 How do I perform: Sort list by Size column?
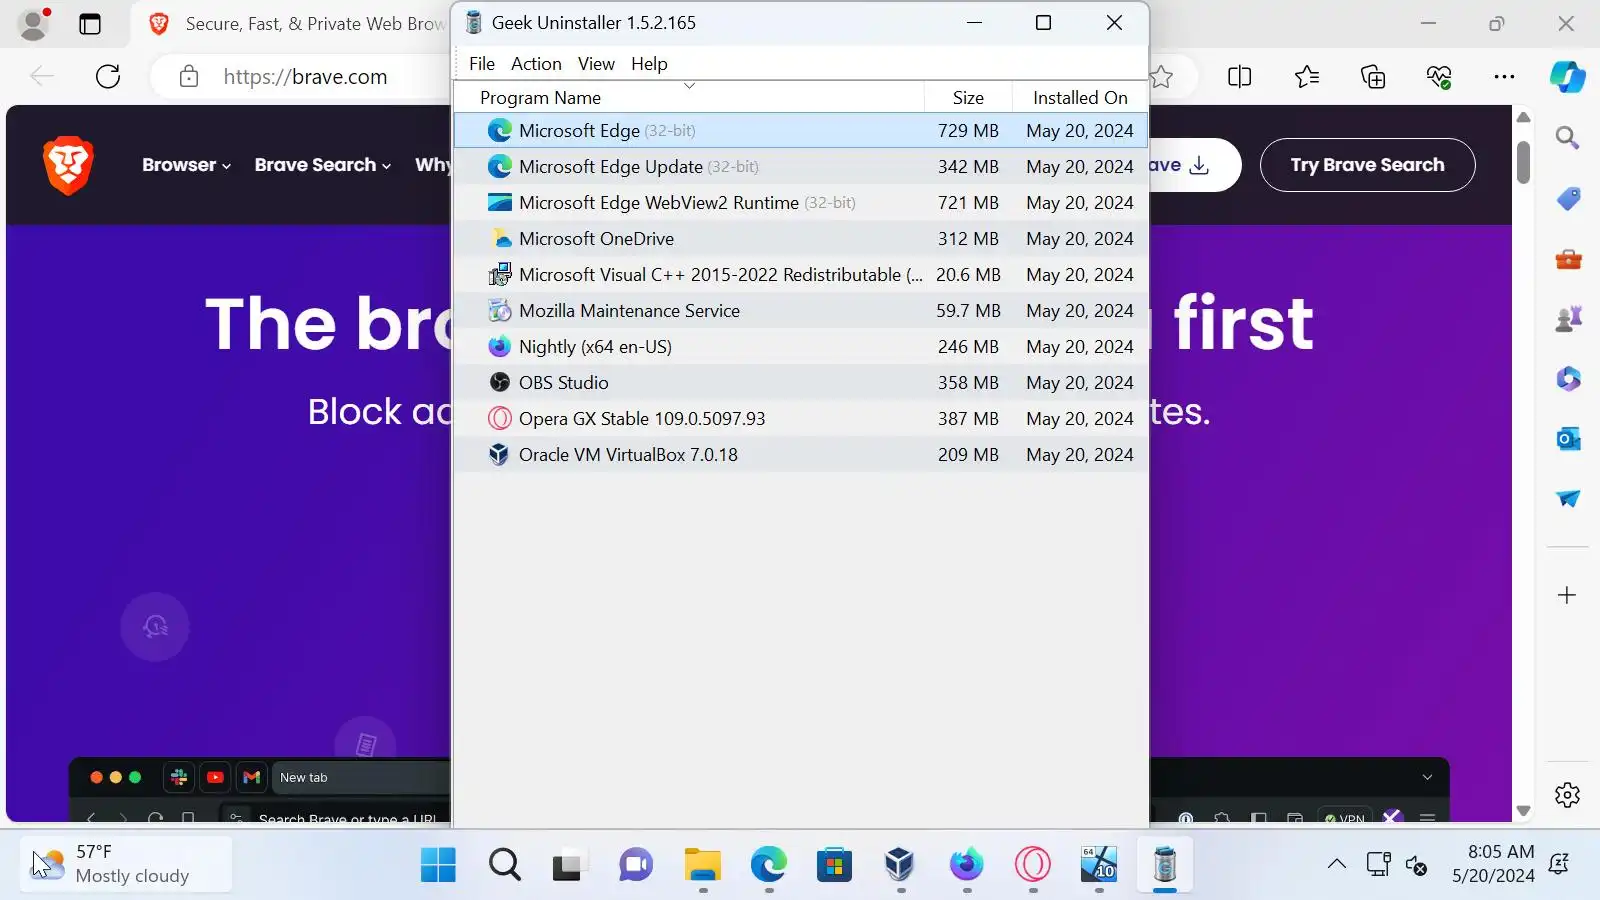[x=968, y=97]
